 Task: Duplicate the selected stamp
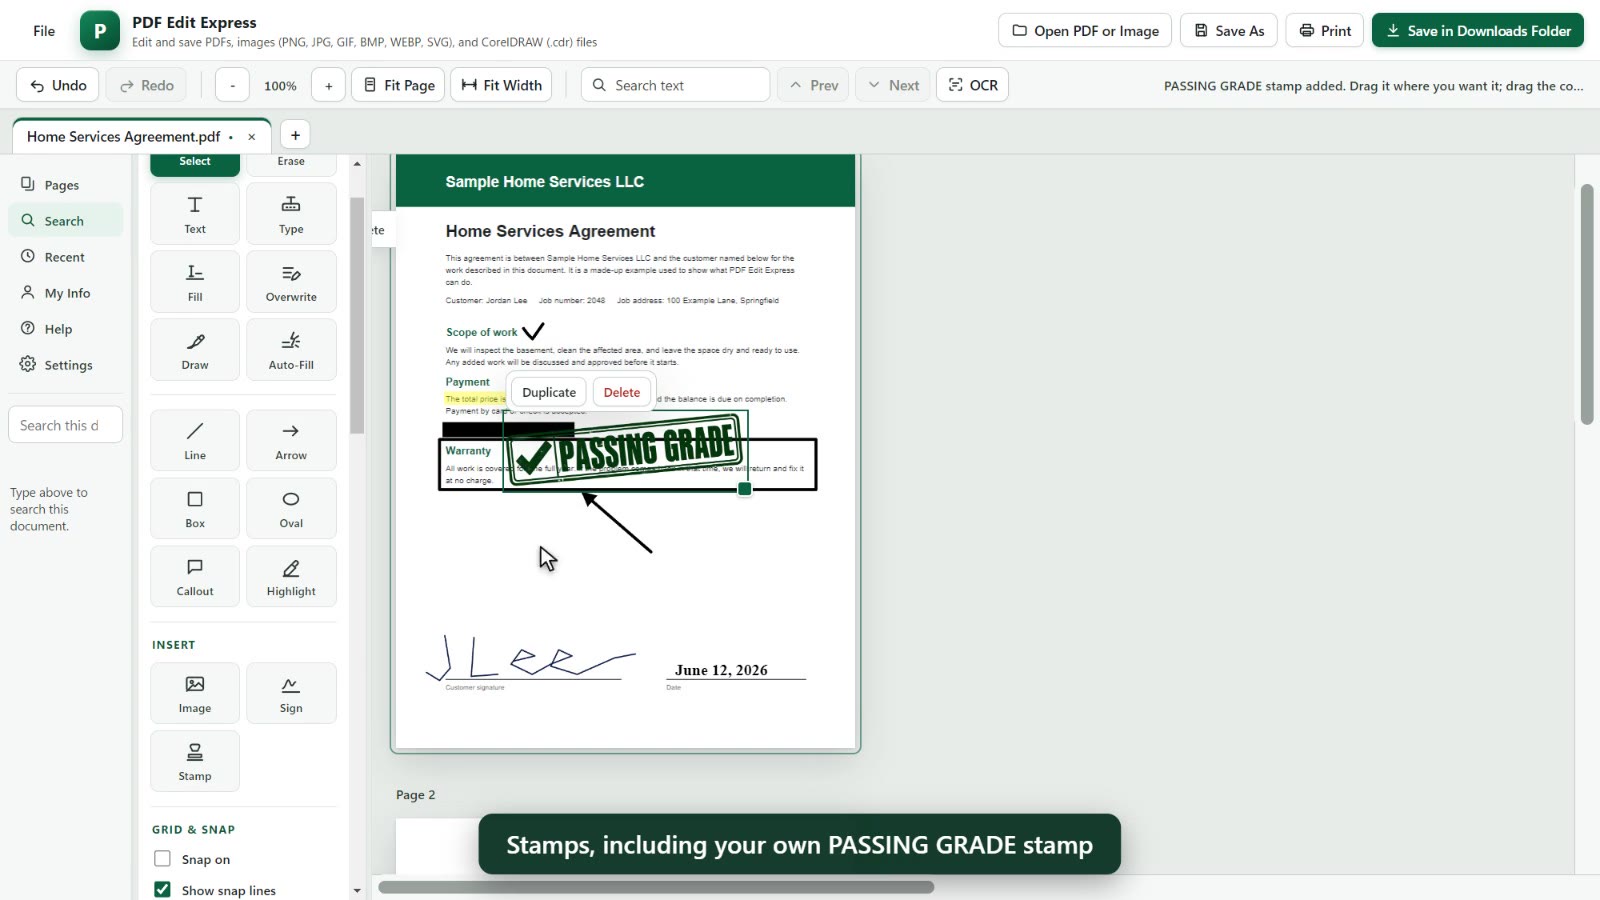[549, 392]
